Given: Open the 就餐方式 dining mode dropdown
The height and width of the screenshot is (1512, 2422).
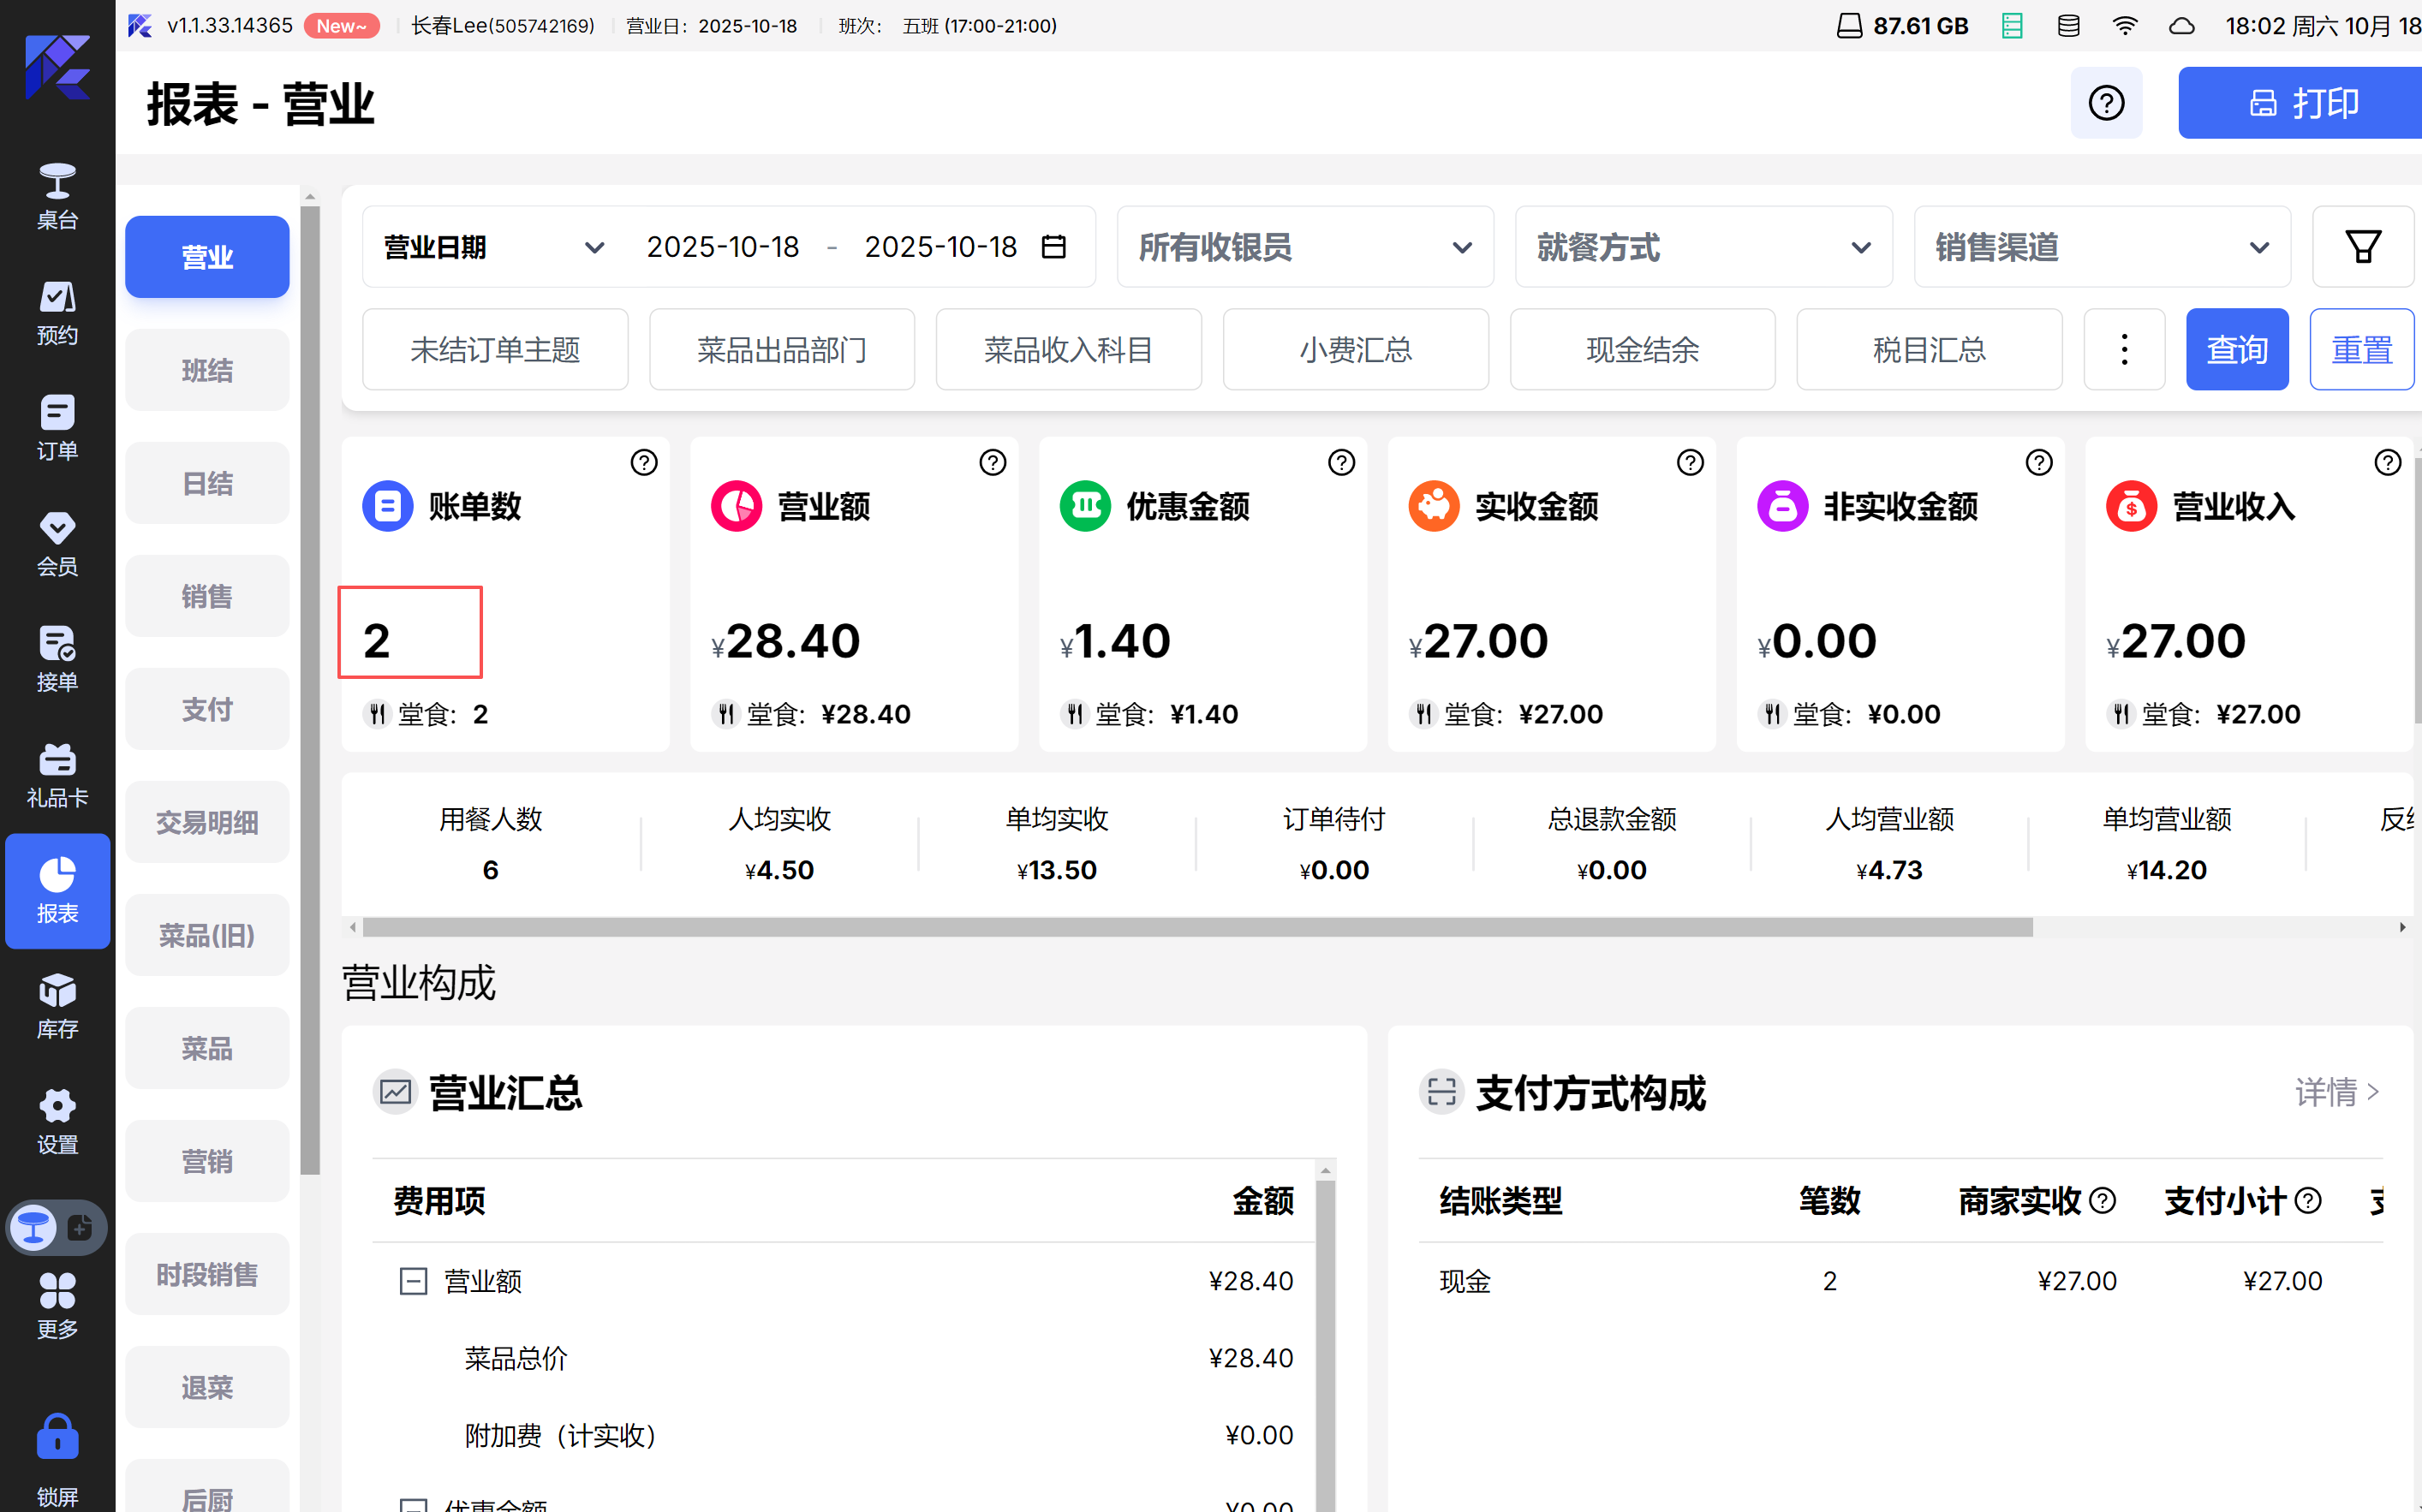Looking at the screenshot, I should tap(1702, 247).
